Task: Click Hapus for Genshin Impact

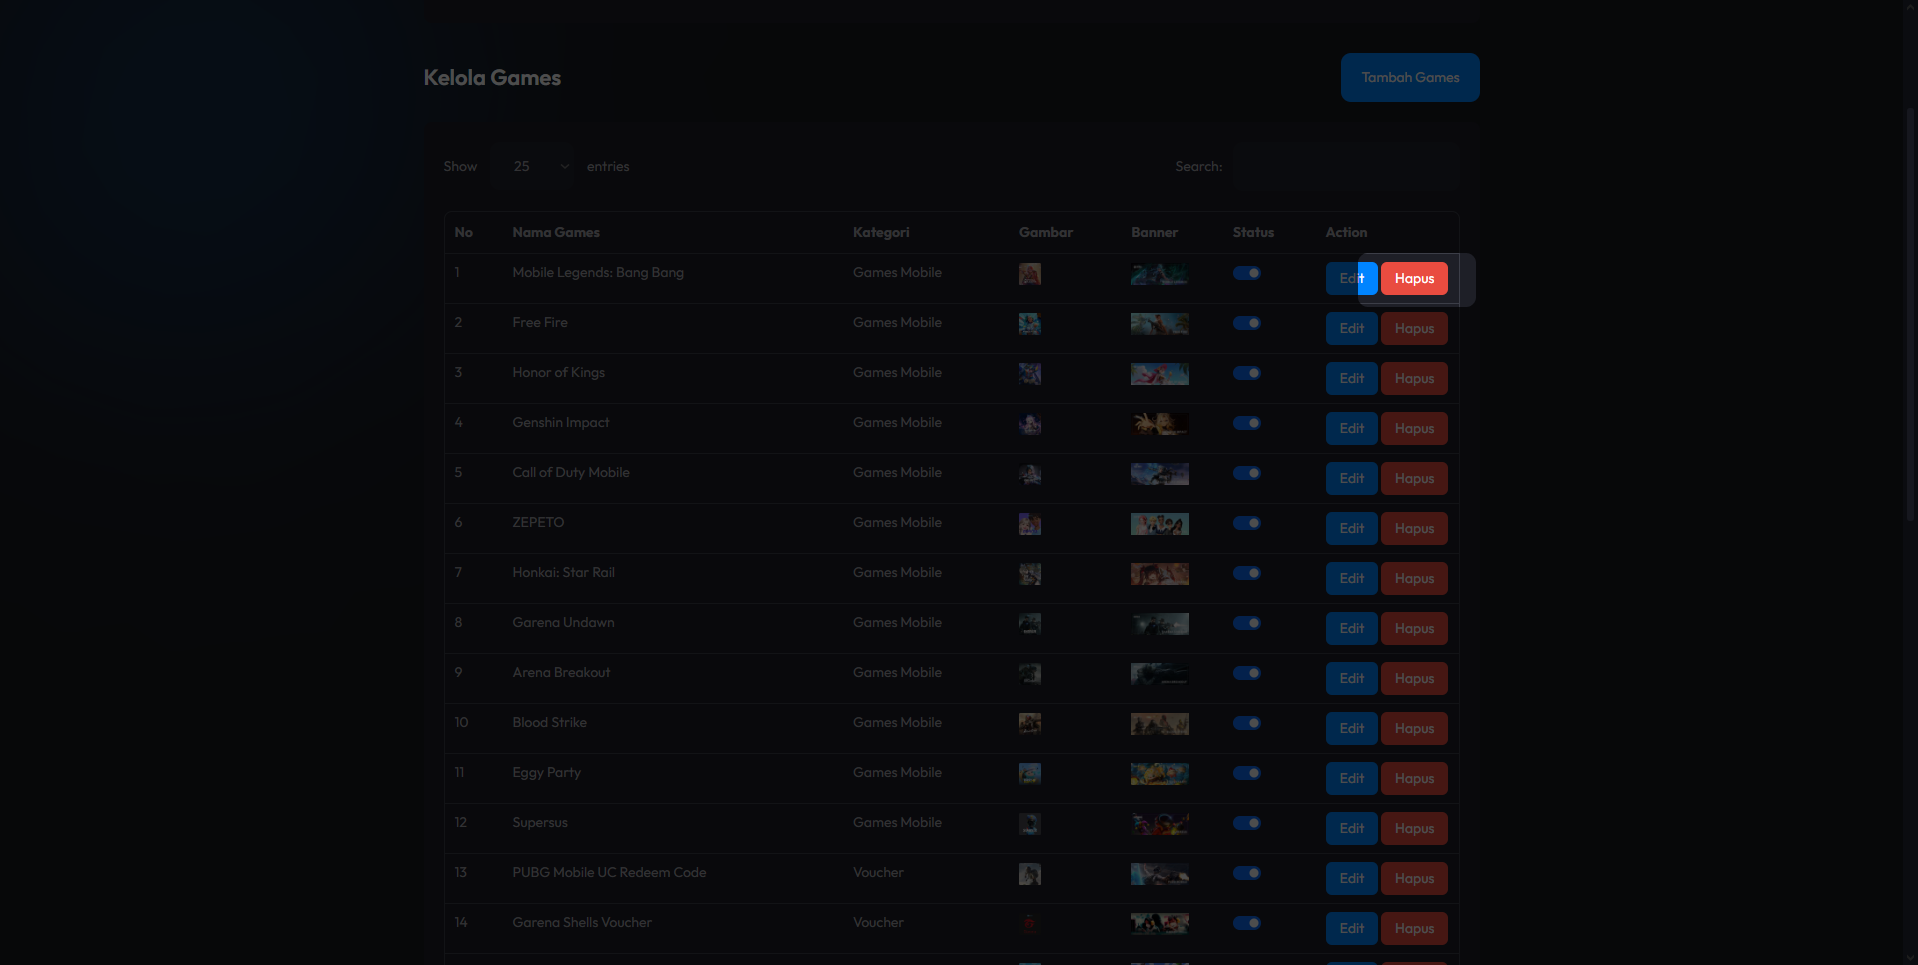Action: click(x=1414, y=428)
